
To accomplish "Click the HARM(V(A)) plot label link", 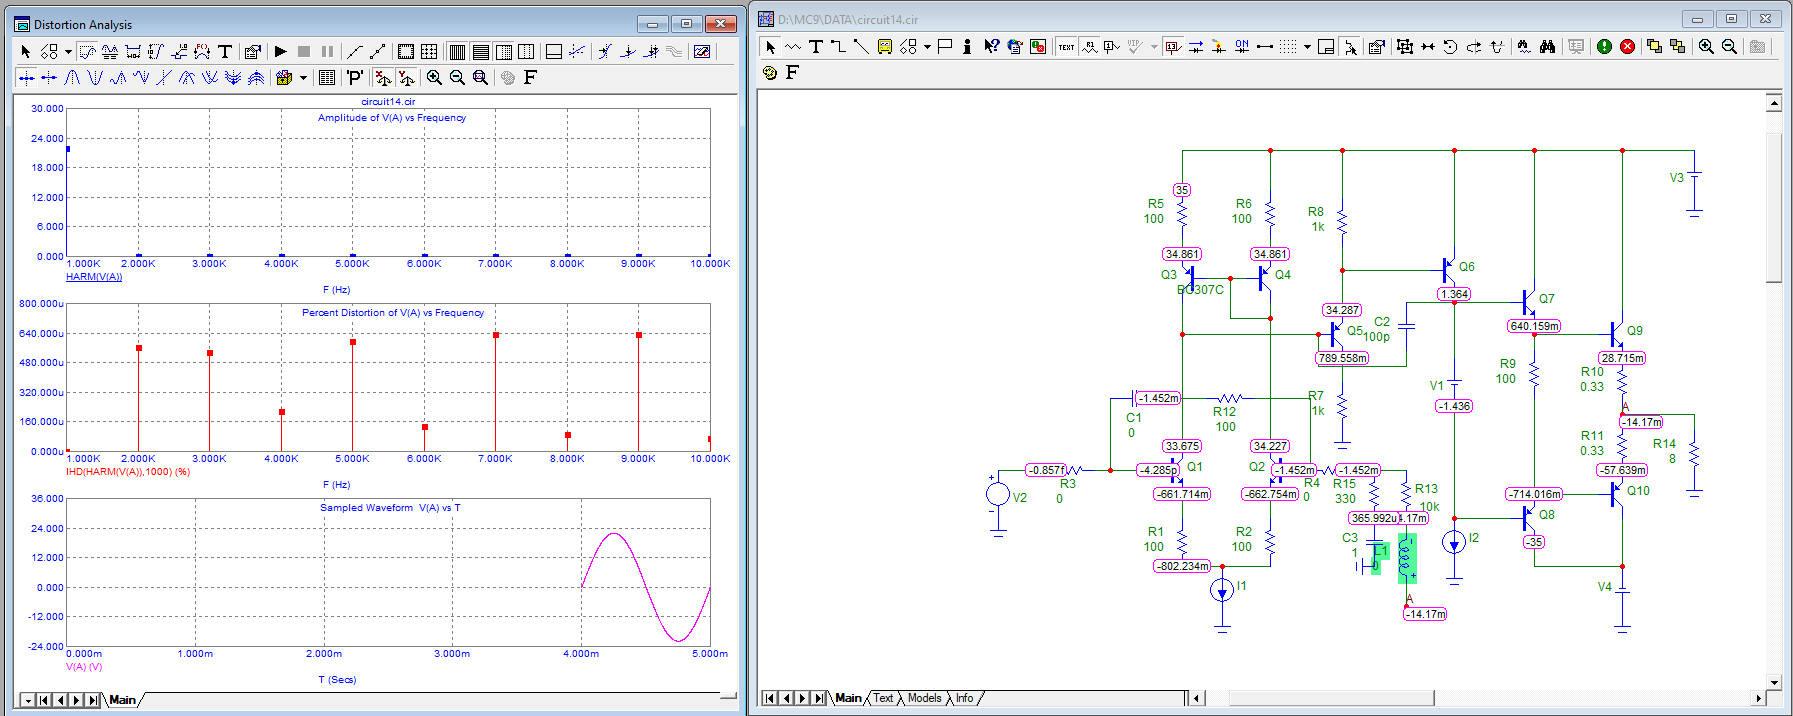I will [94, 277].
